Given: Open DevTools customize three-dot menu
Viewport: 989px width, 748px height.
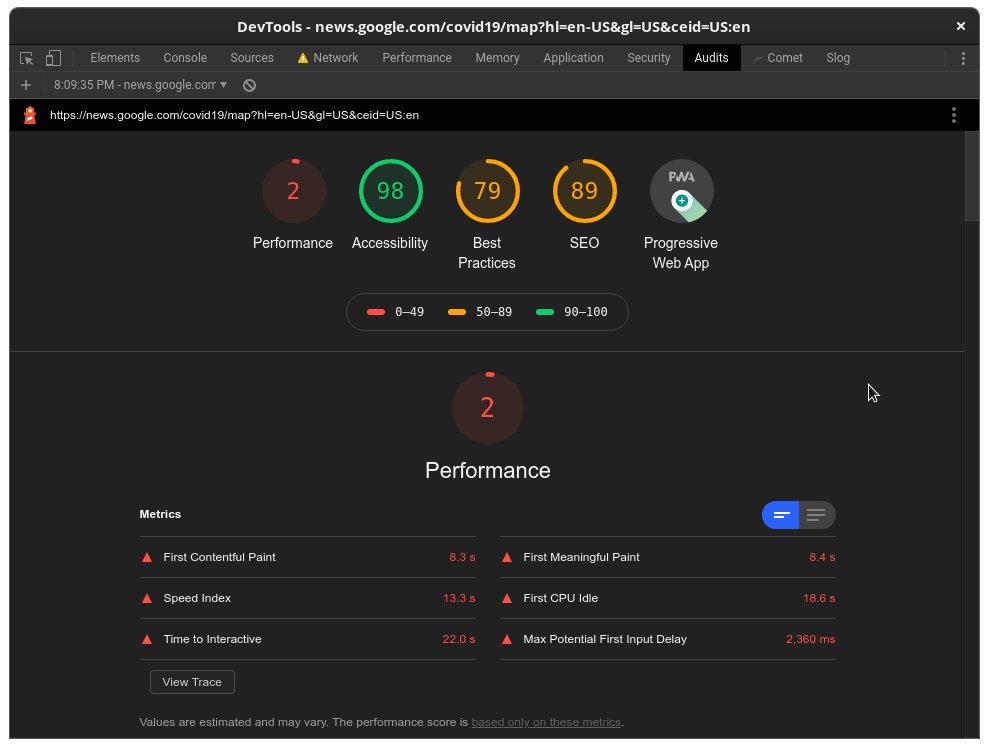Looking at the screenshot, I should [963, 58].
